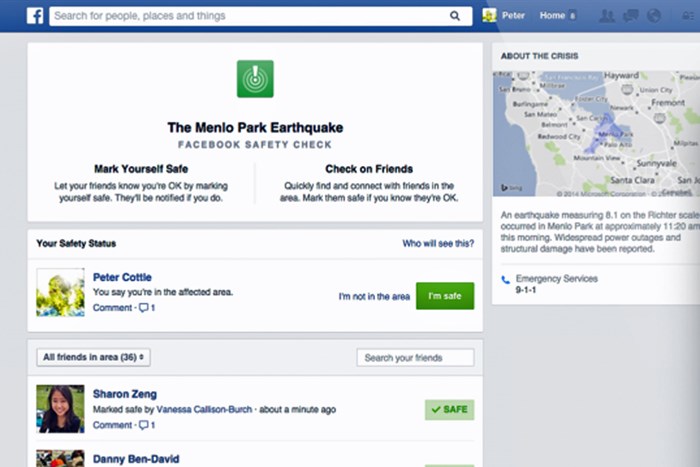Click the Search your friends field

[x=414, y=358]
